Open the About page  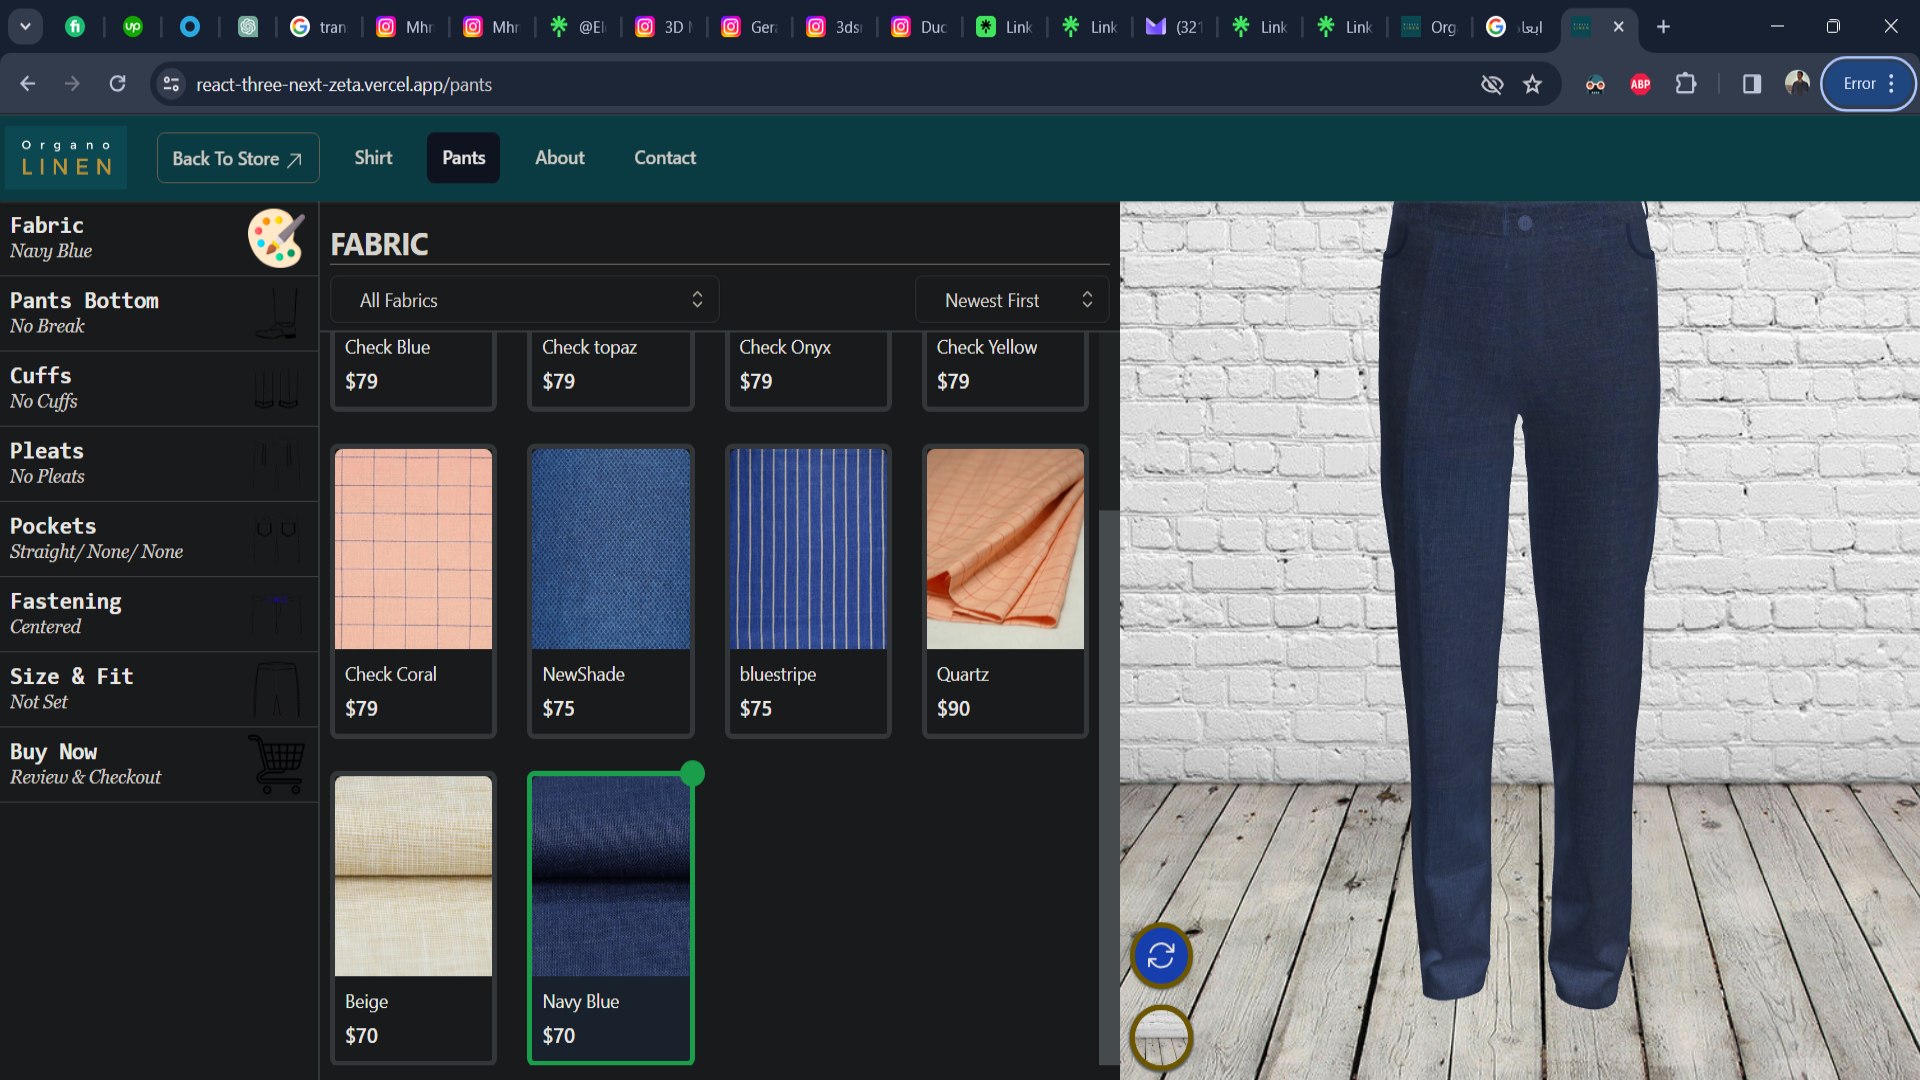[559, 158]
